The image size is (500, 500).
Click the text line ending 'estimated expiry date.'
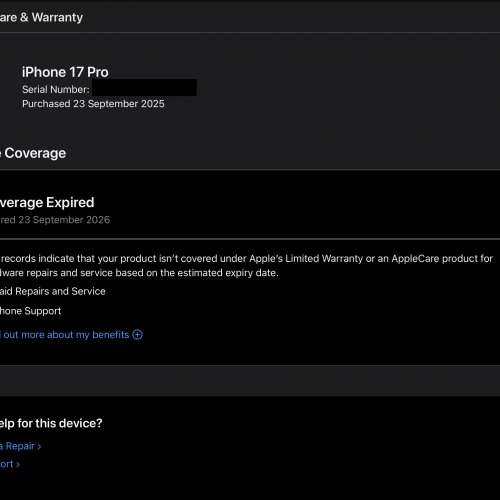click(x=139, y=273)
